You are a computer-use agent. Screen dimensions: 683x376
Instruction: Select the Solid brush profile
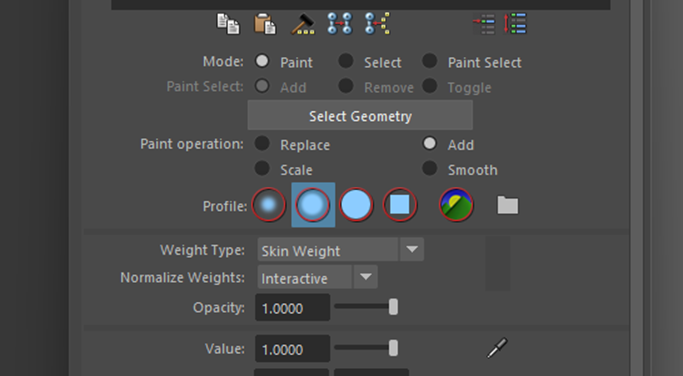356,205
